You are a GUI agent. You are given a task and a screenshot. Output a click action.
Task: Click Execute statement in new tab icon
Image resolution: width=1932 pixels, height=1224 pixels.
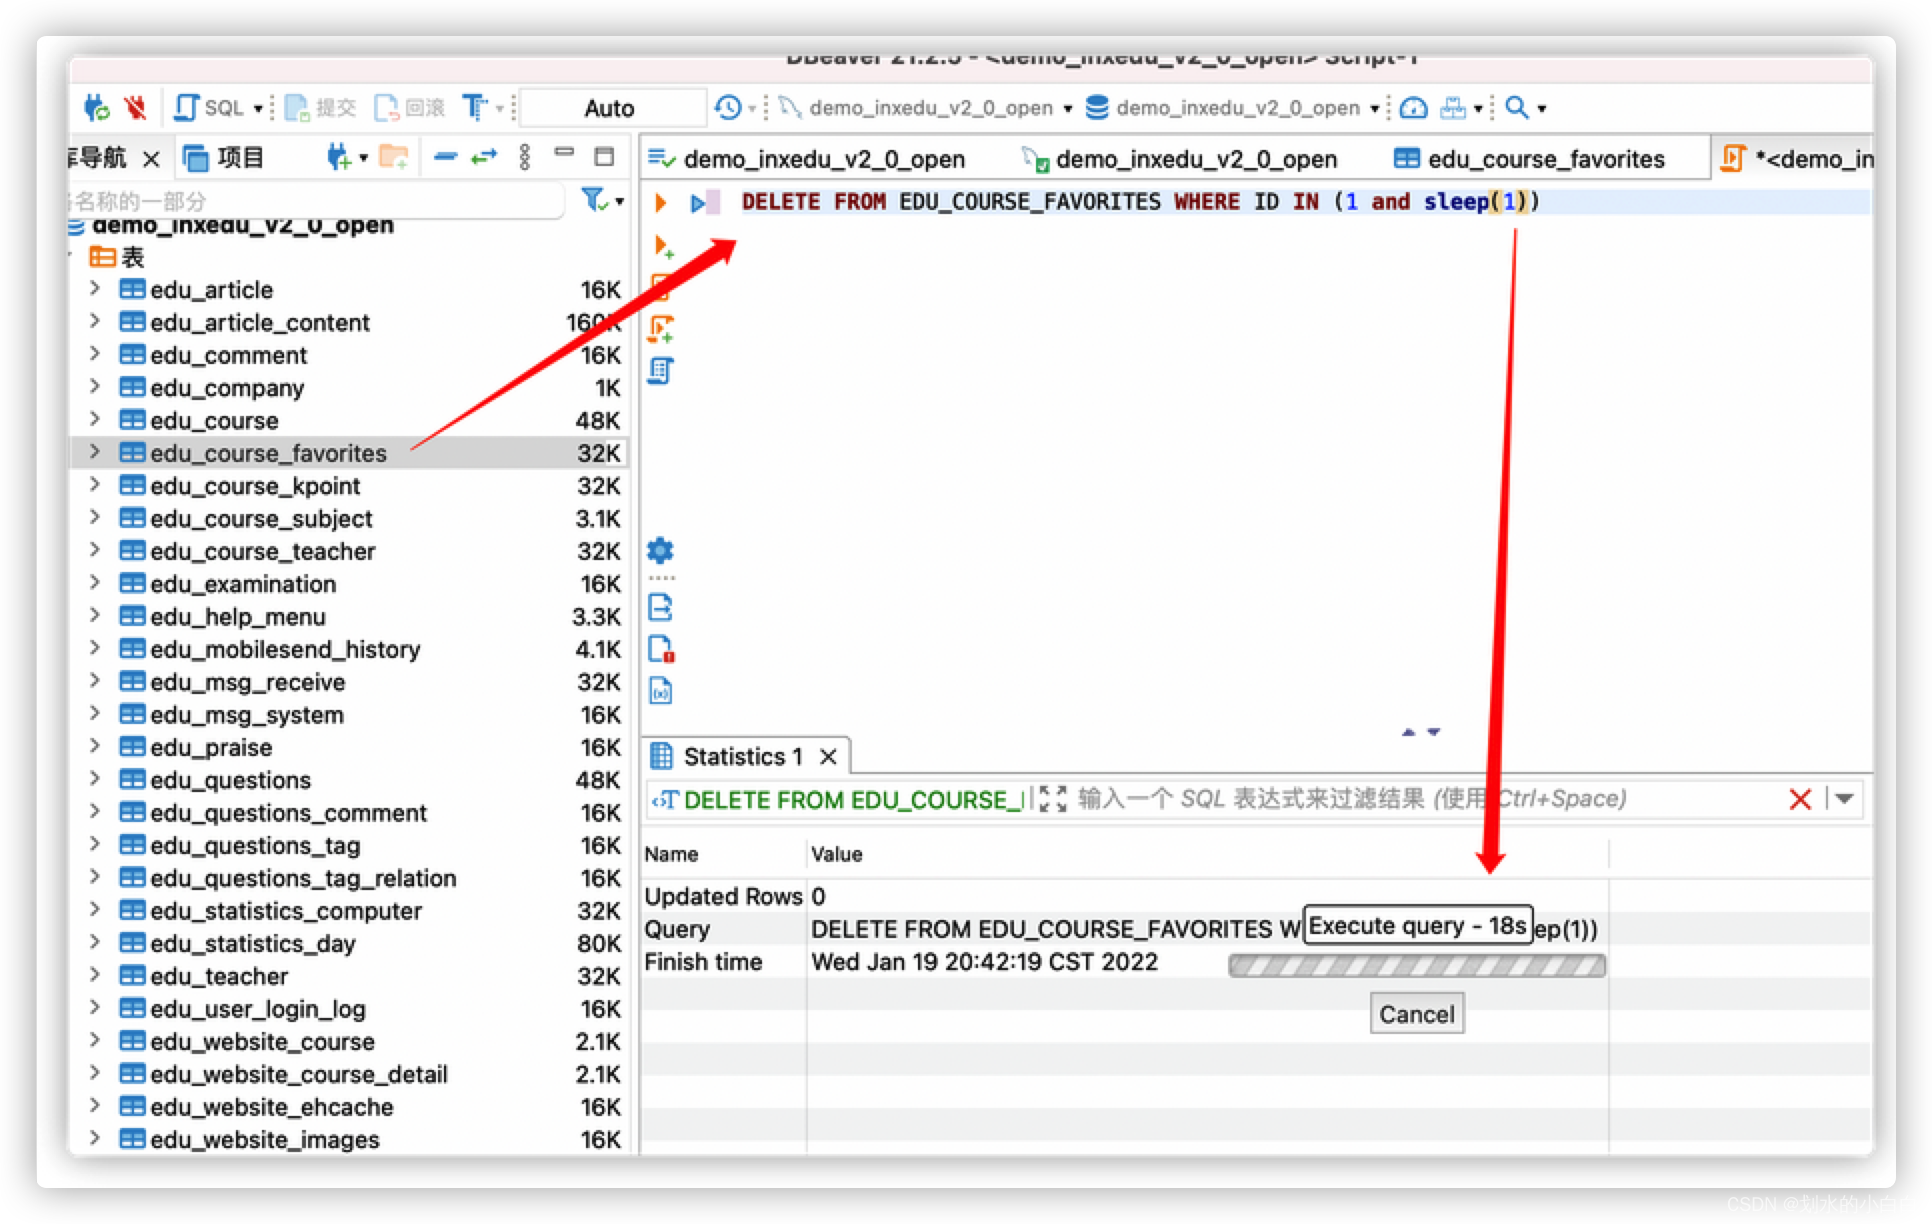tap(663, 246)
